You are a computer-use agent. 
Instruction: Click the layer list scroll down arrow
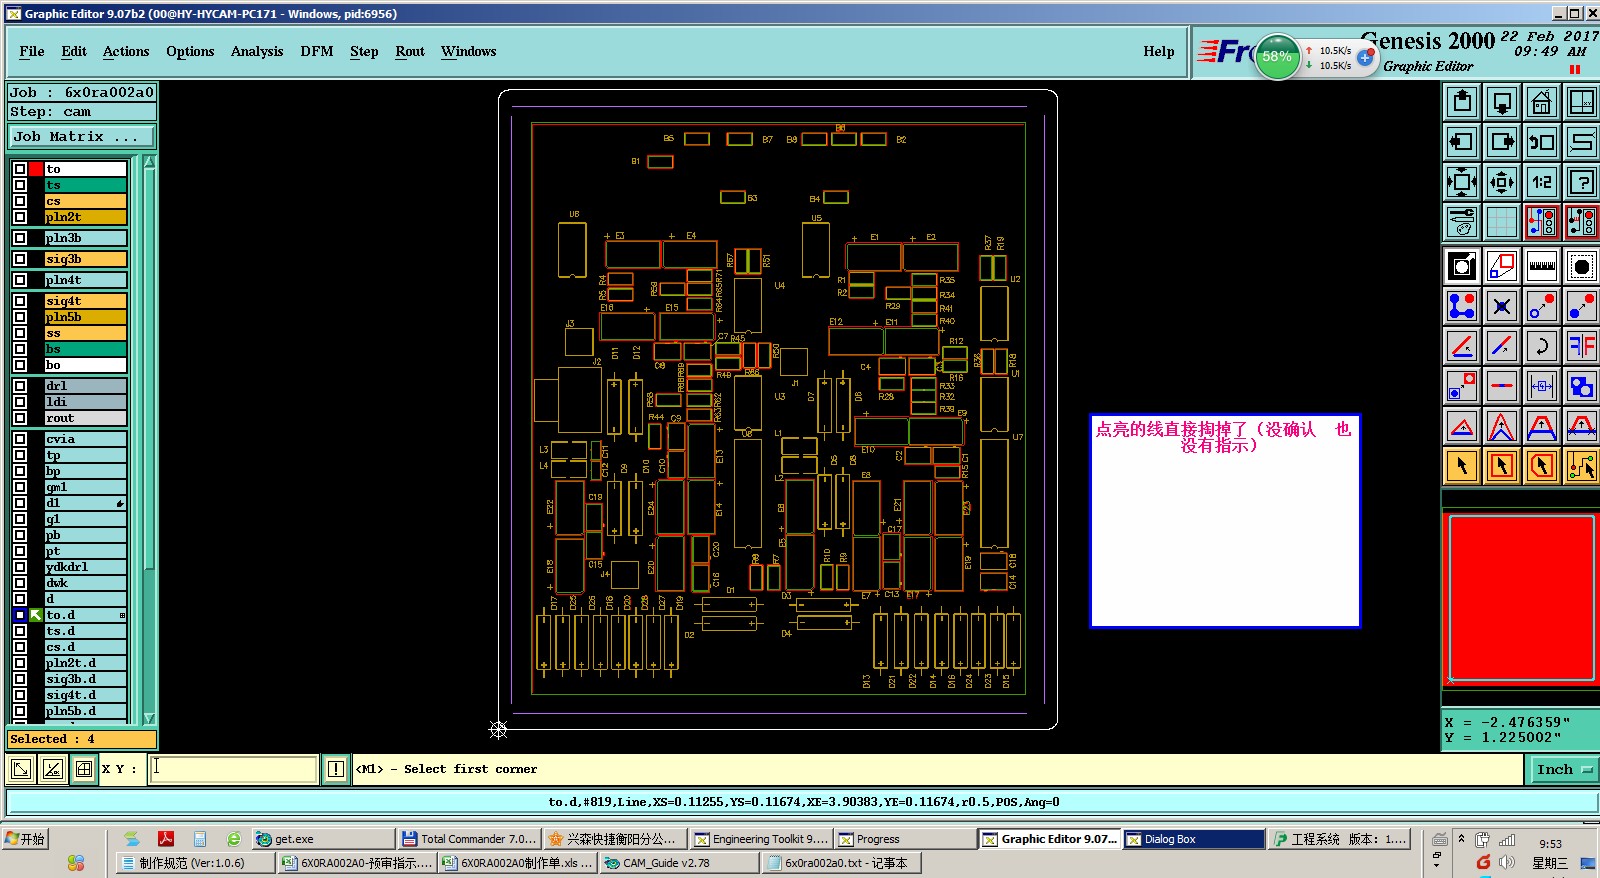click(149, 718)
